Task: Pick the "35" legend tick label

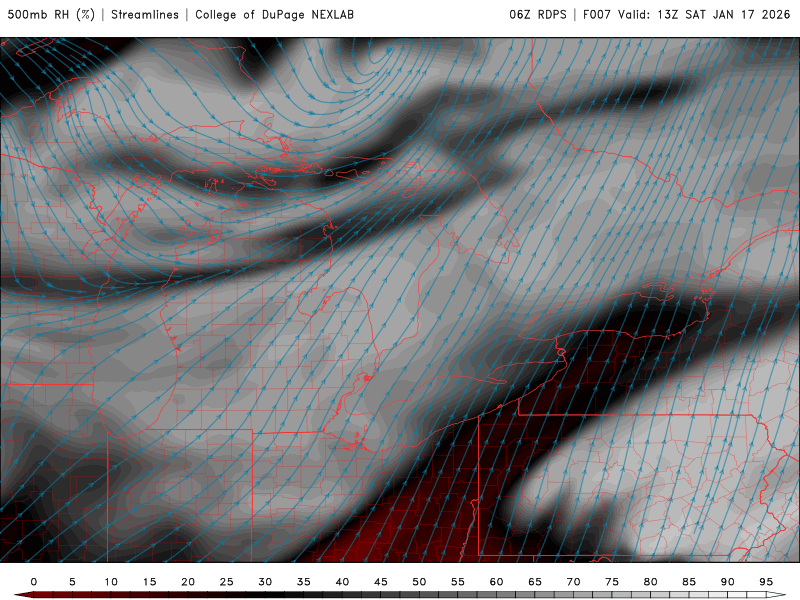Action: [x=304, y=582]
